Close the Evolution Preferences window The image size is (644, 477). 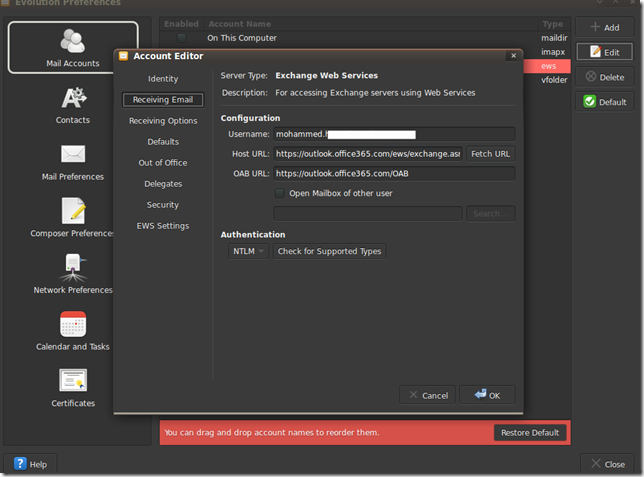pos(608,464)
